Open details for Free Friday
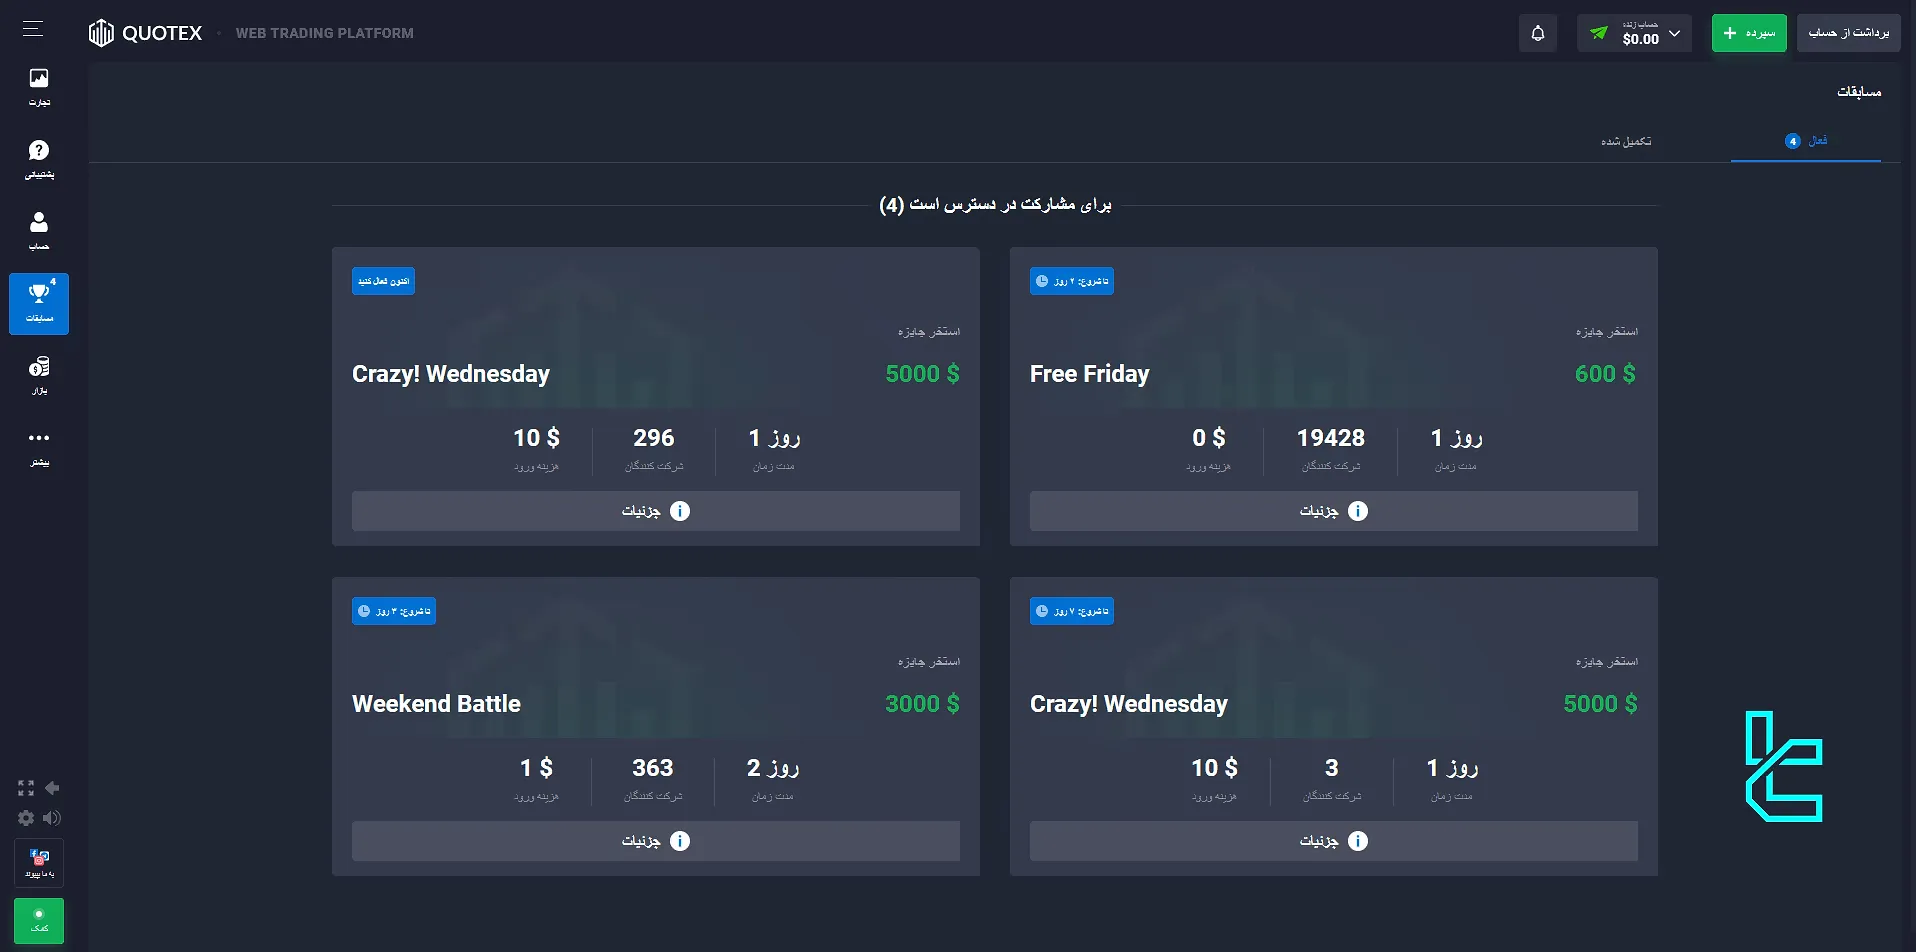 click(x=1334, y=511)
